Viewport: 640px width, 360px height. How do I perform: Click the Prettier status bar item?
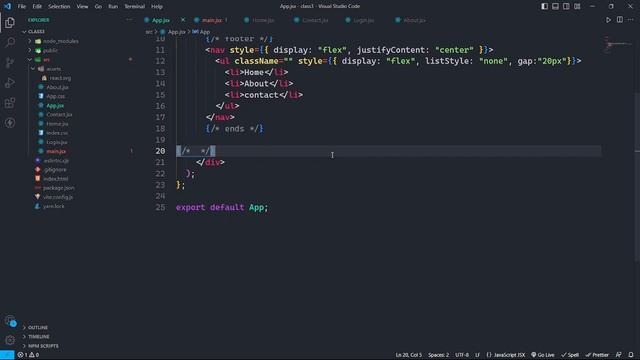point(597,355)
